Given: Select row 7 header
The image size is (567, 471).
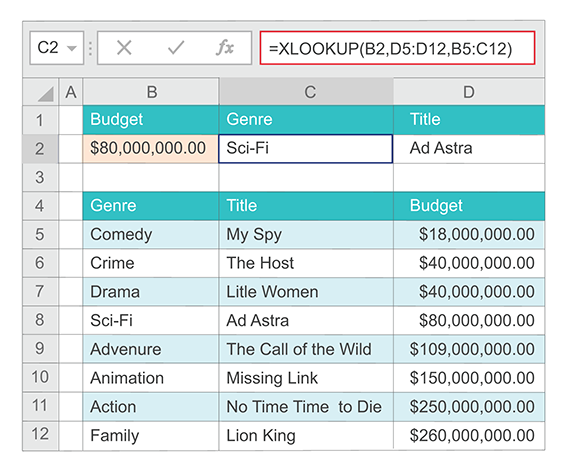Looking at the screenshot, I should [x=40, y=292].
